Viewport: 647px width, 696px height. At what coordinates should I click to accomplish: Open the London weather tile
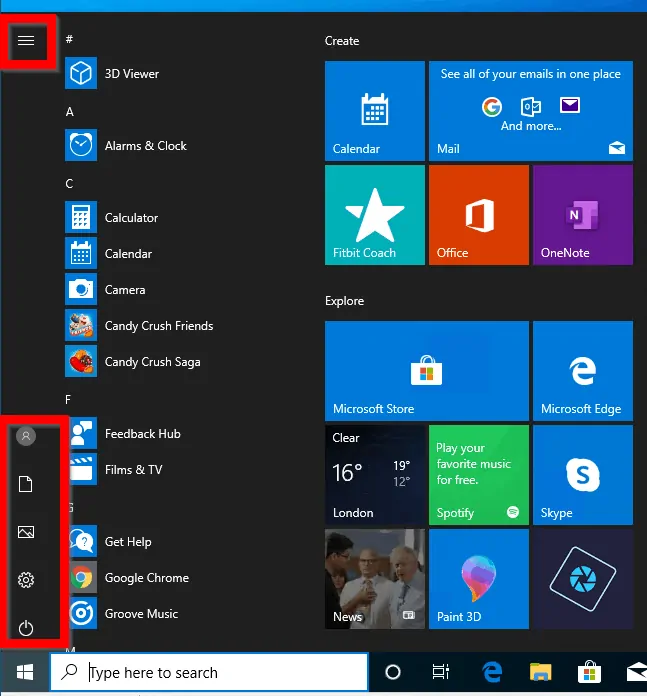coord(375,475)
